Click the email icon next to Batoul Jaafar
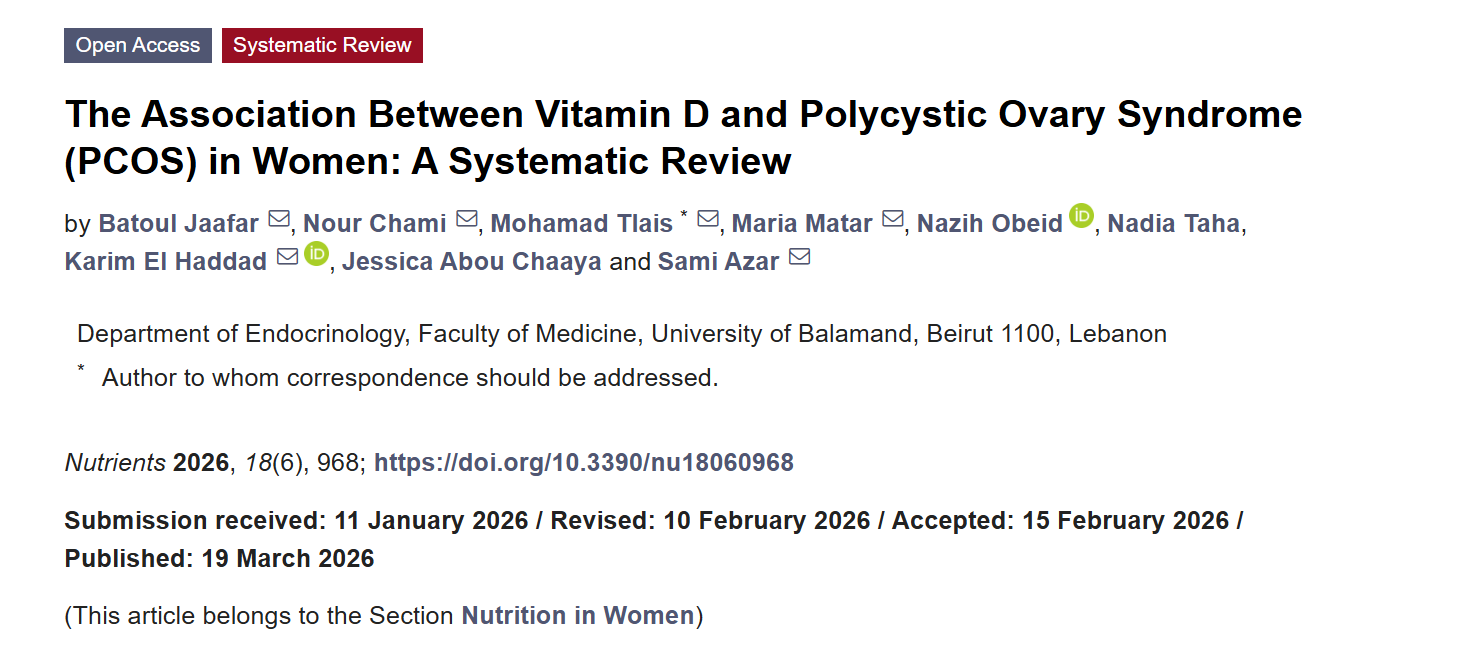 (x=279, y=220)
